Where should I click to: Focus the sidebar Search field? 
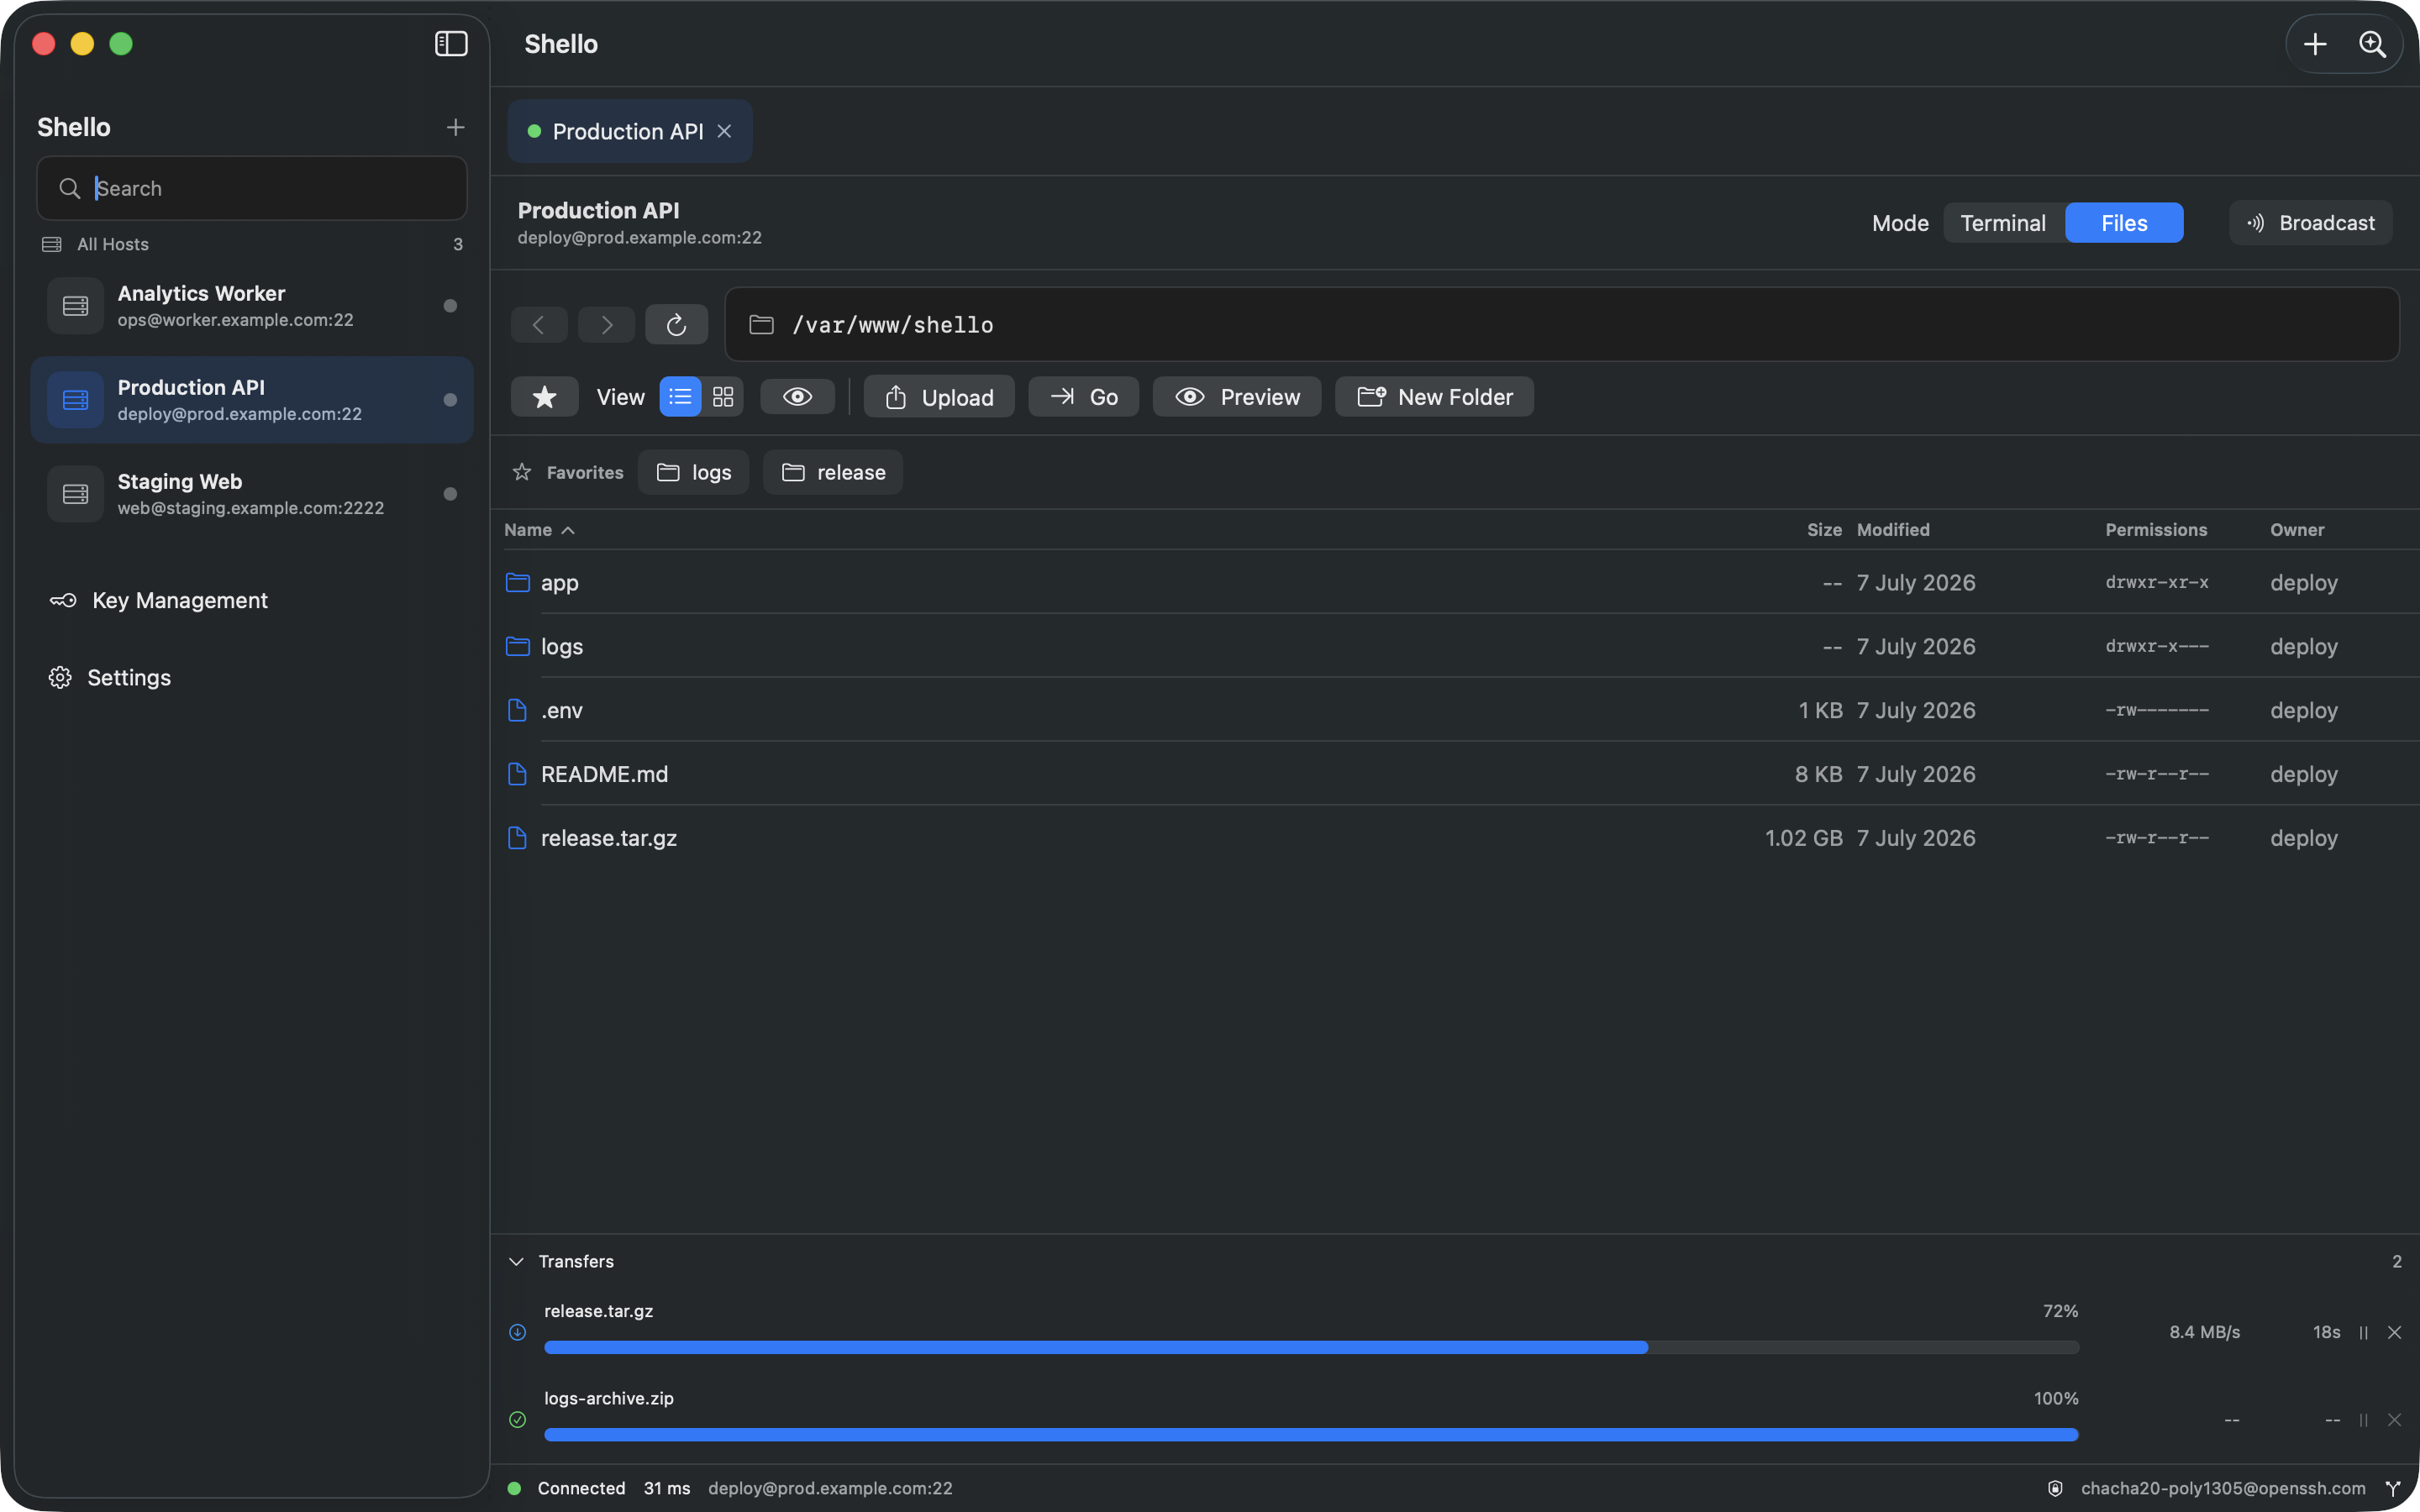tap(252, 188)
